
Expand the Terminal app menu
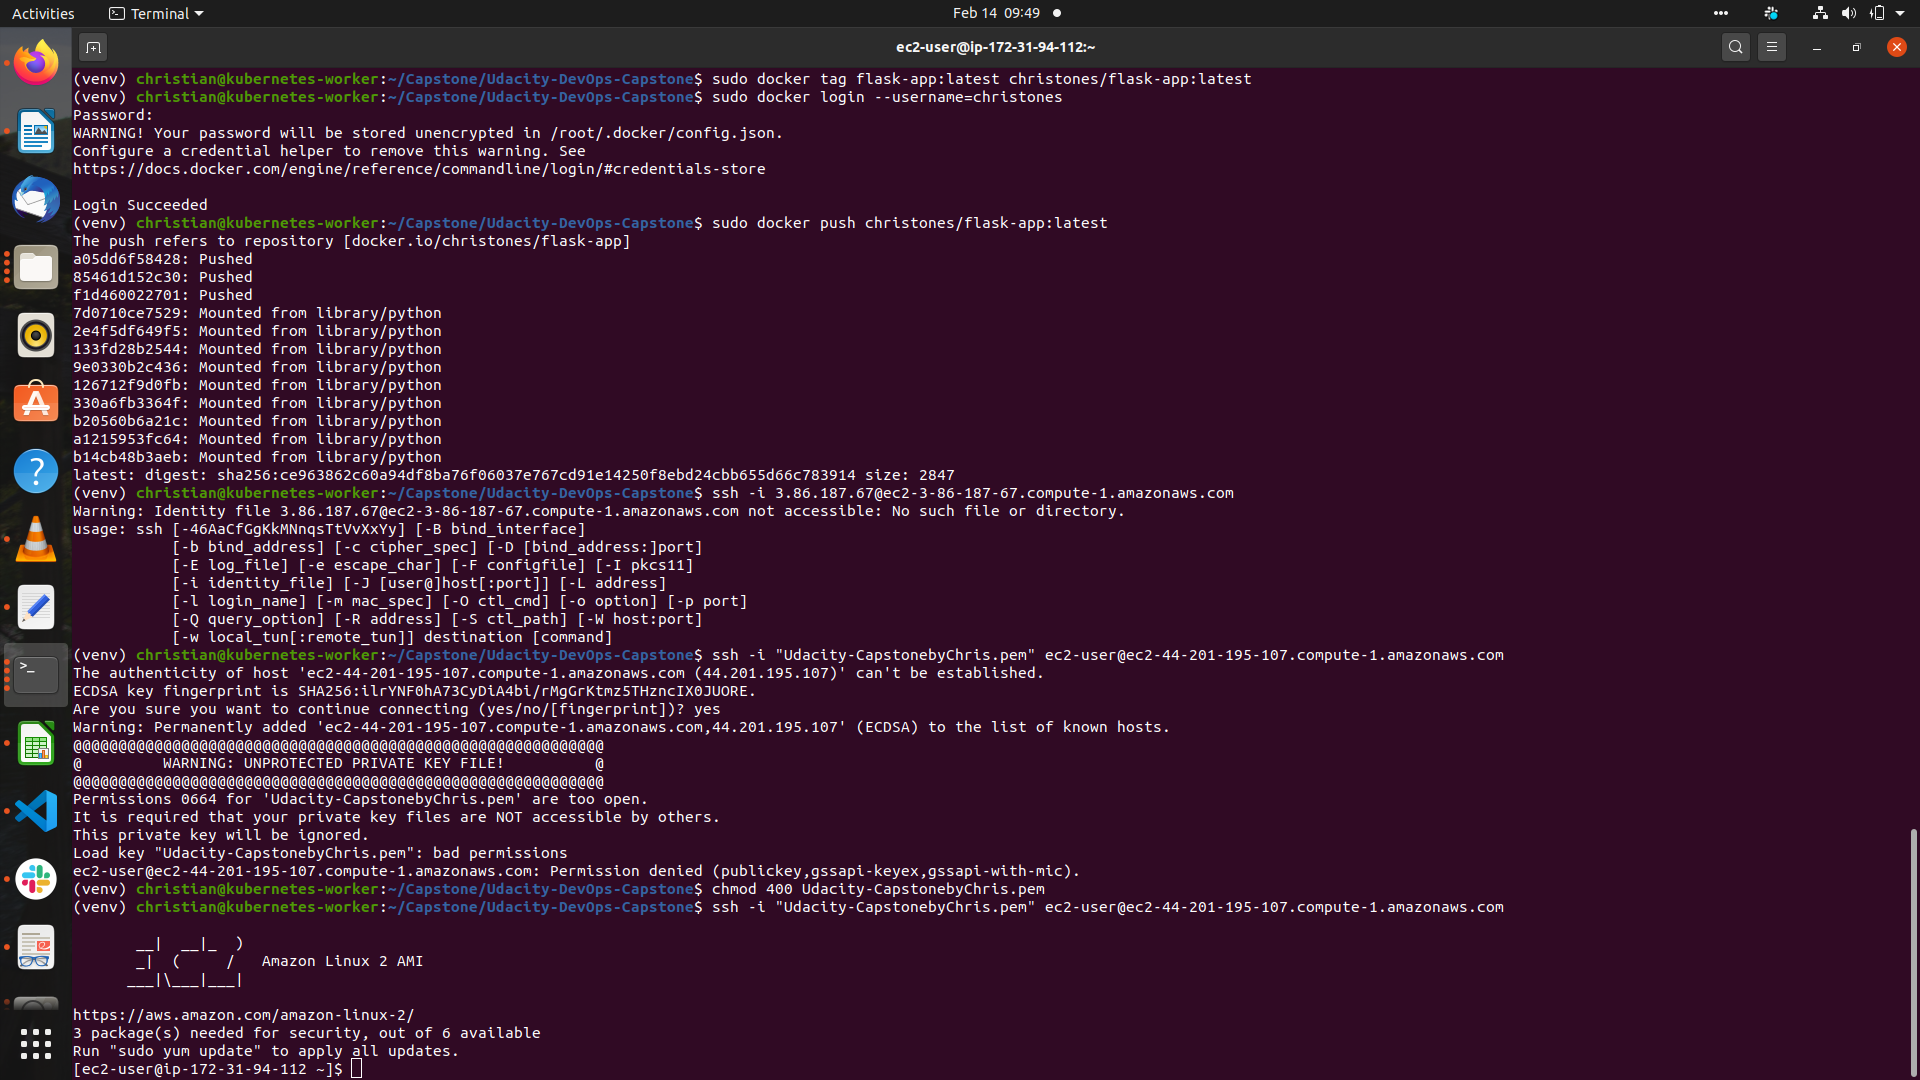point(156,13)
